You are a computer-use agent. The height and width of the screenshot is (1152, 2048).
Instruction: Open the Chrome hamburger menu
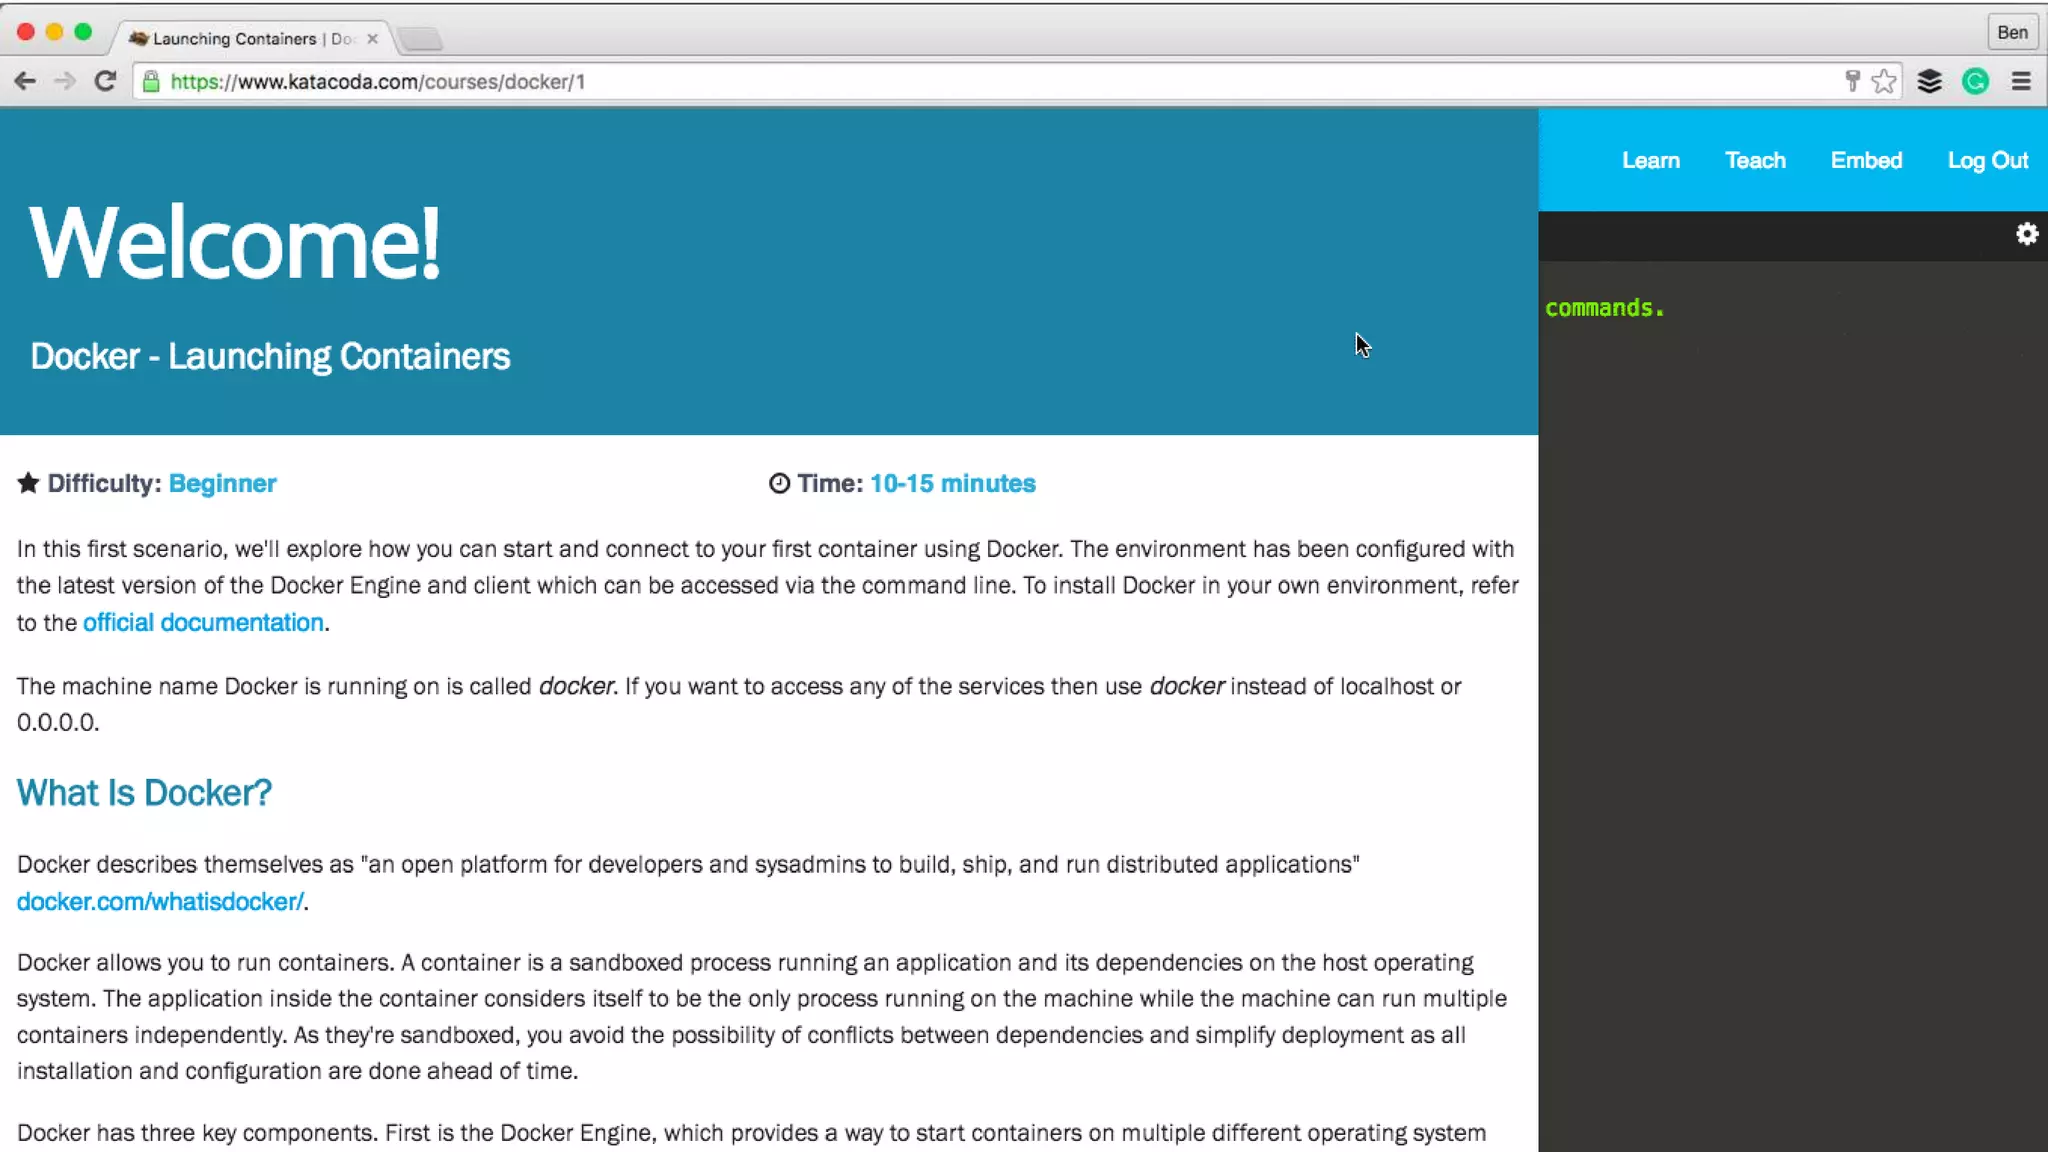(2021, 81)
